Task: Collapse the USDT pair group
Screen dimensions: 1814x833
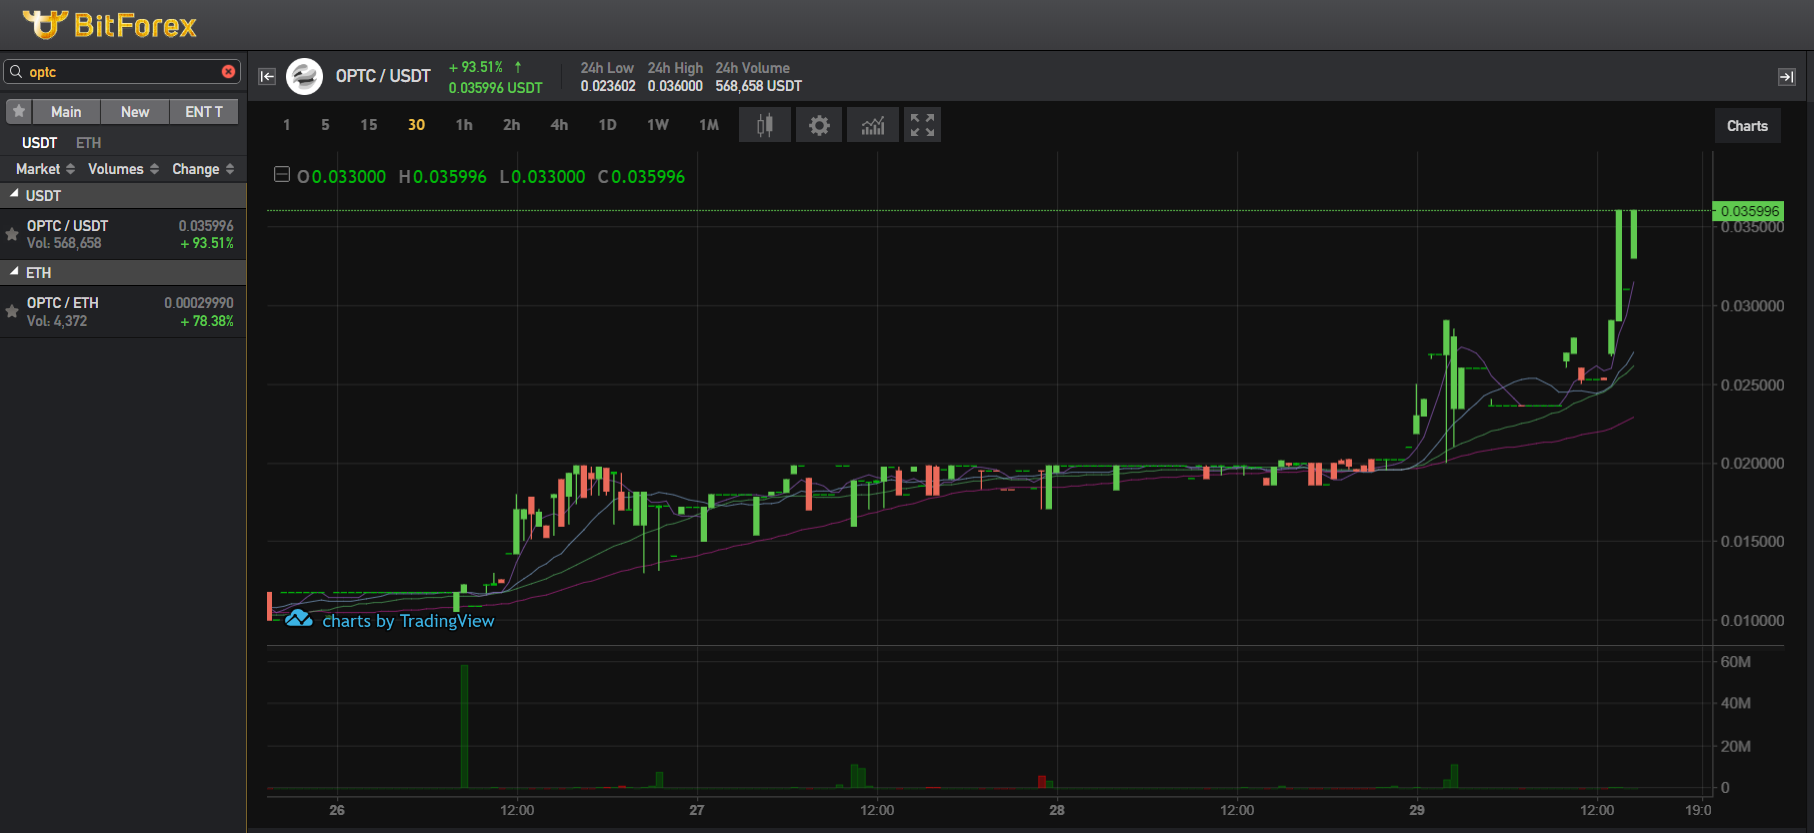Action: [x=14, y=195]
